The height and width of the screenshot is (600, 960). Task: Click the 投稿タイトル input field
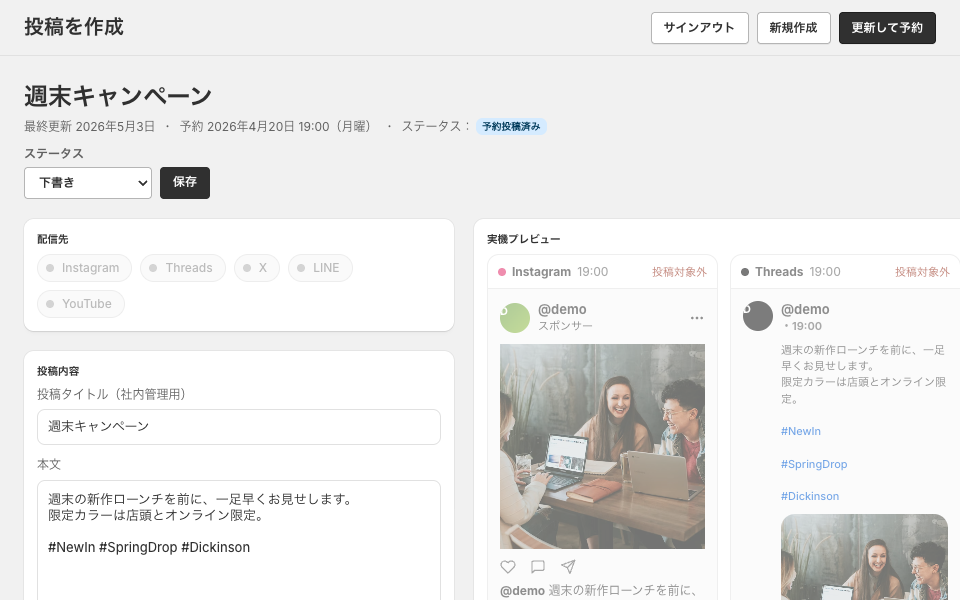pyautogui.click(x=239, y=427)
